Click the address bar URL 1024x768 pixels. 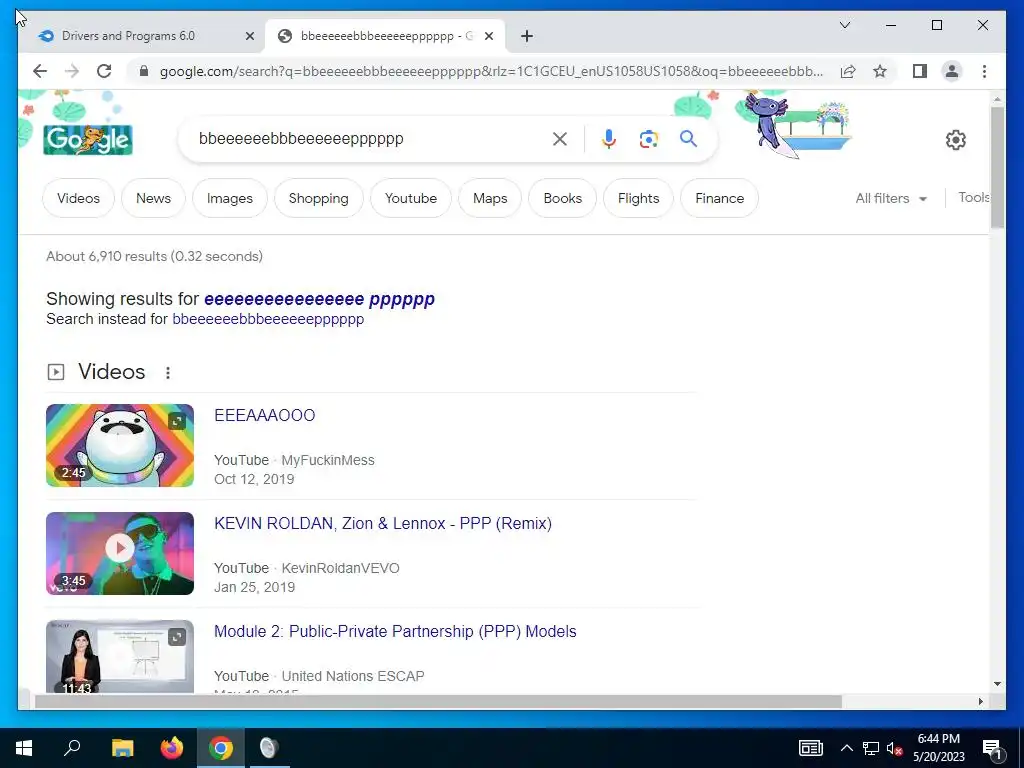(x=491, y=71)
